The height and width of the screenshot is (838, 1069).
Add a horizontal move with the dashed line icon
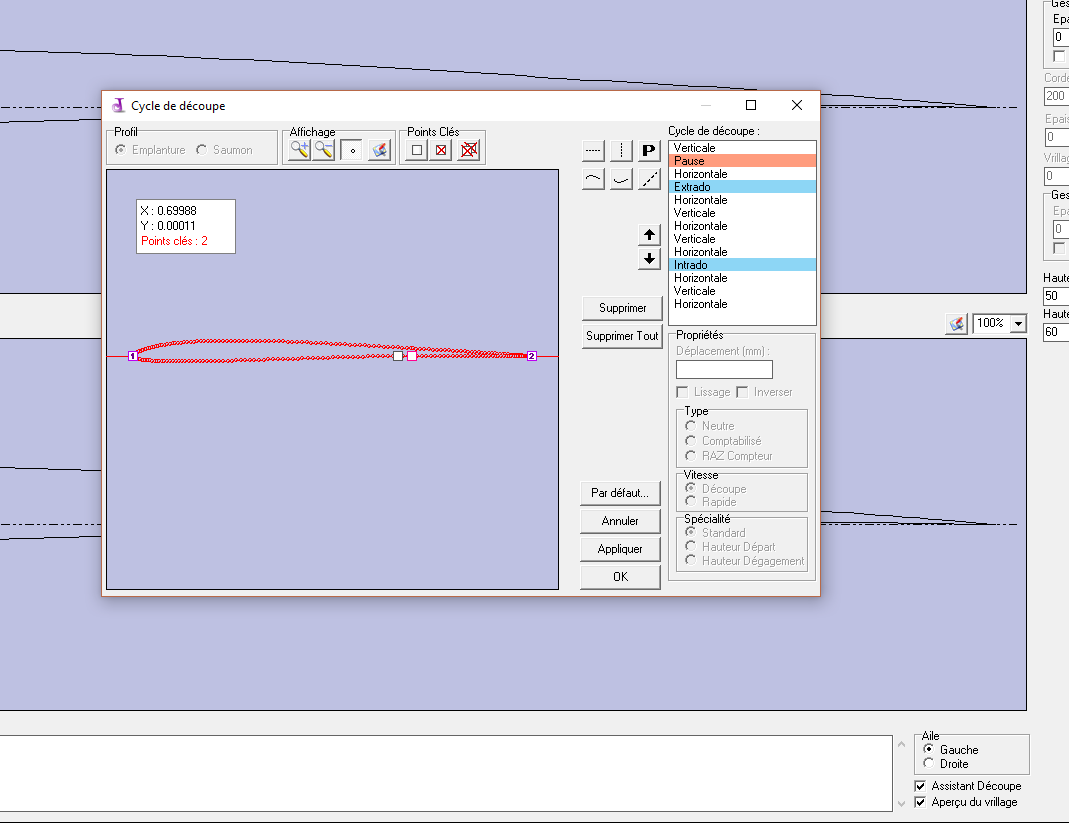tap(594, 151)
